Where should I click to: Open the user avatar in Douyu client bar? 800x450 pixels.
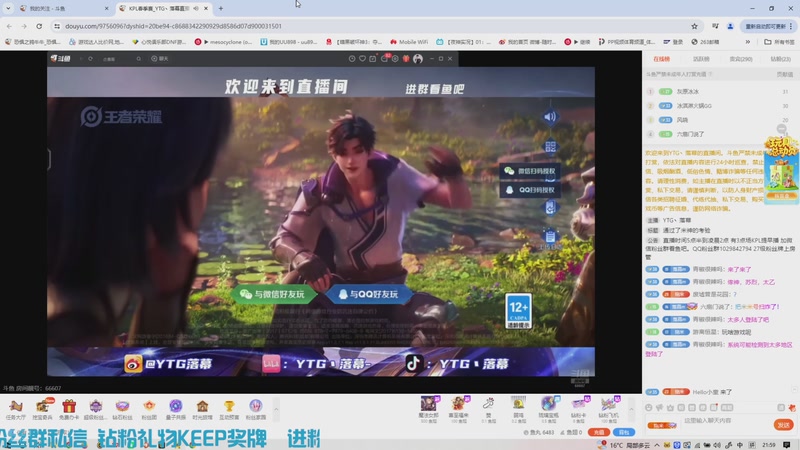click(x=418, y=59)
